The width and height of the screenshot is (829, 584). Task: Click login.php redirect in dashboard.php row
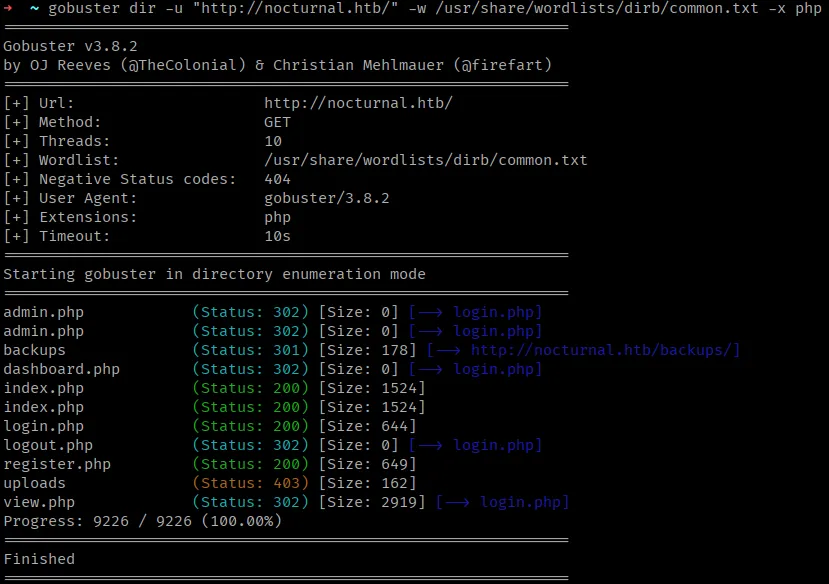pos(493,369)
